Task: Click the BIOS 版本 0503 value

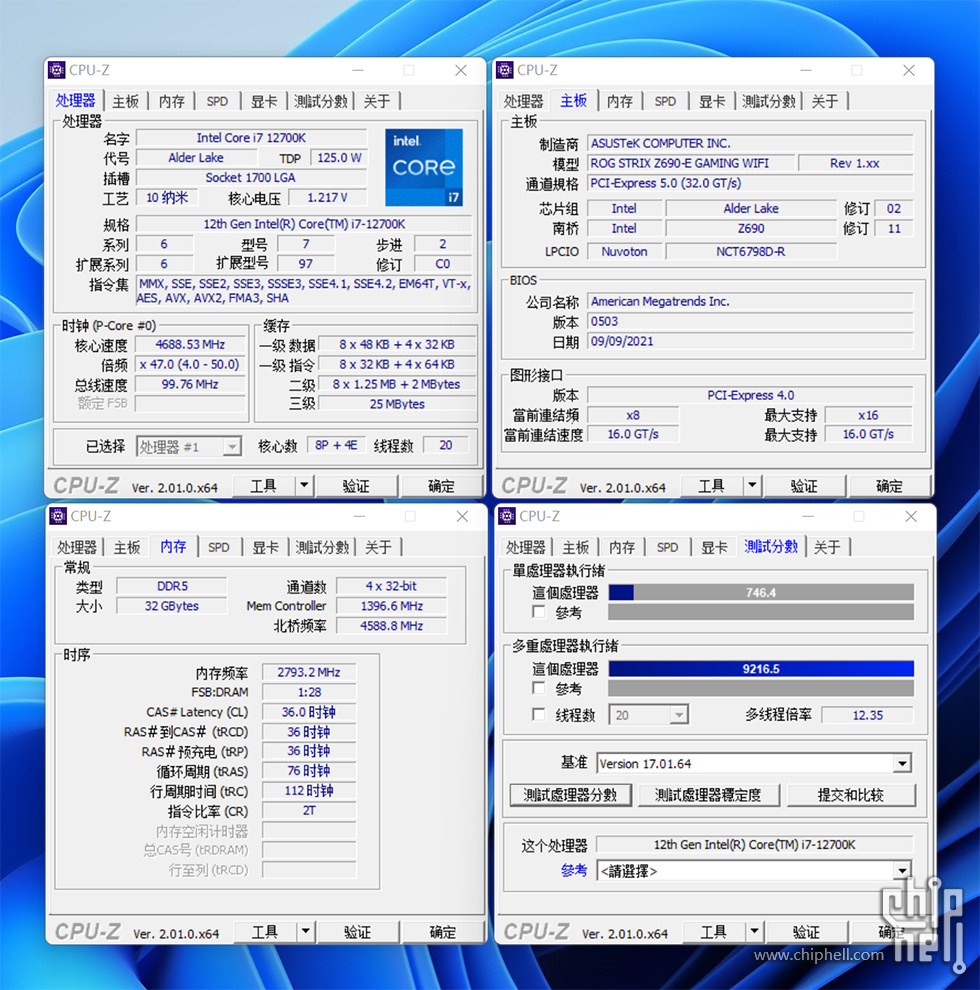Action: point(750,321)
